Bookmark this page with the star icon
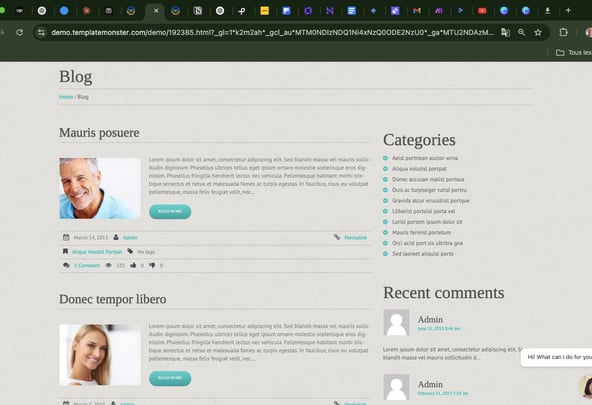Image resolution: width=592 pixels, height=405 pixels. point(538,32)
